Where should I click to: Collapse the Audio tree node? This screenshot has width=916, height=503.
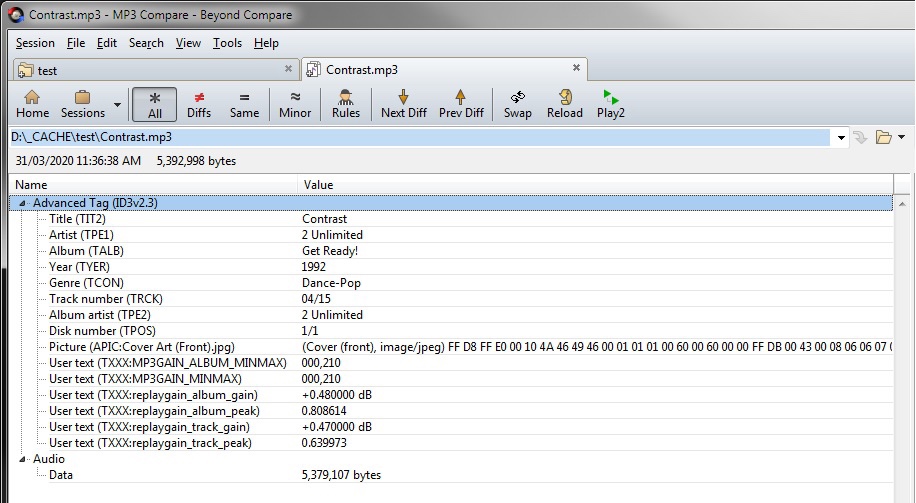tap(22, 459)
